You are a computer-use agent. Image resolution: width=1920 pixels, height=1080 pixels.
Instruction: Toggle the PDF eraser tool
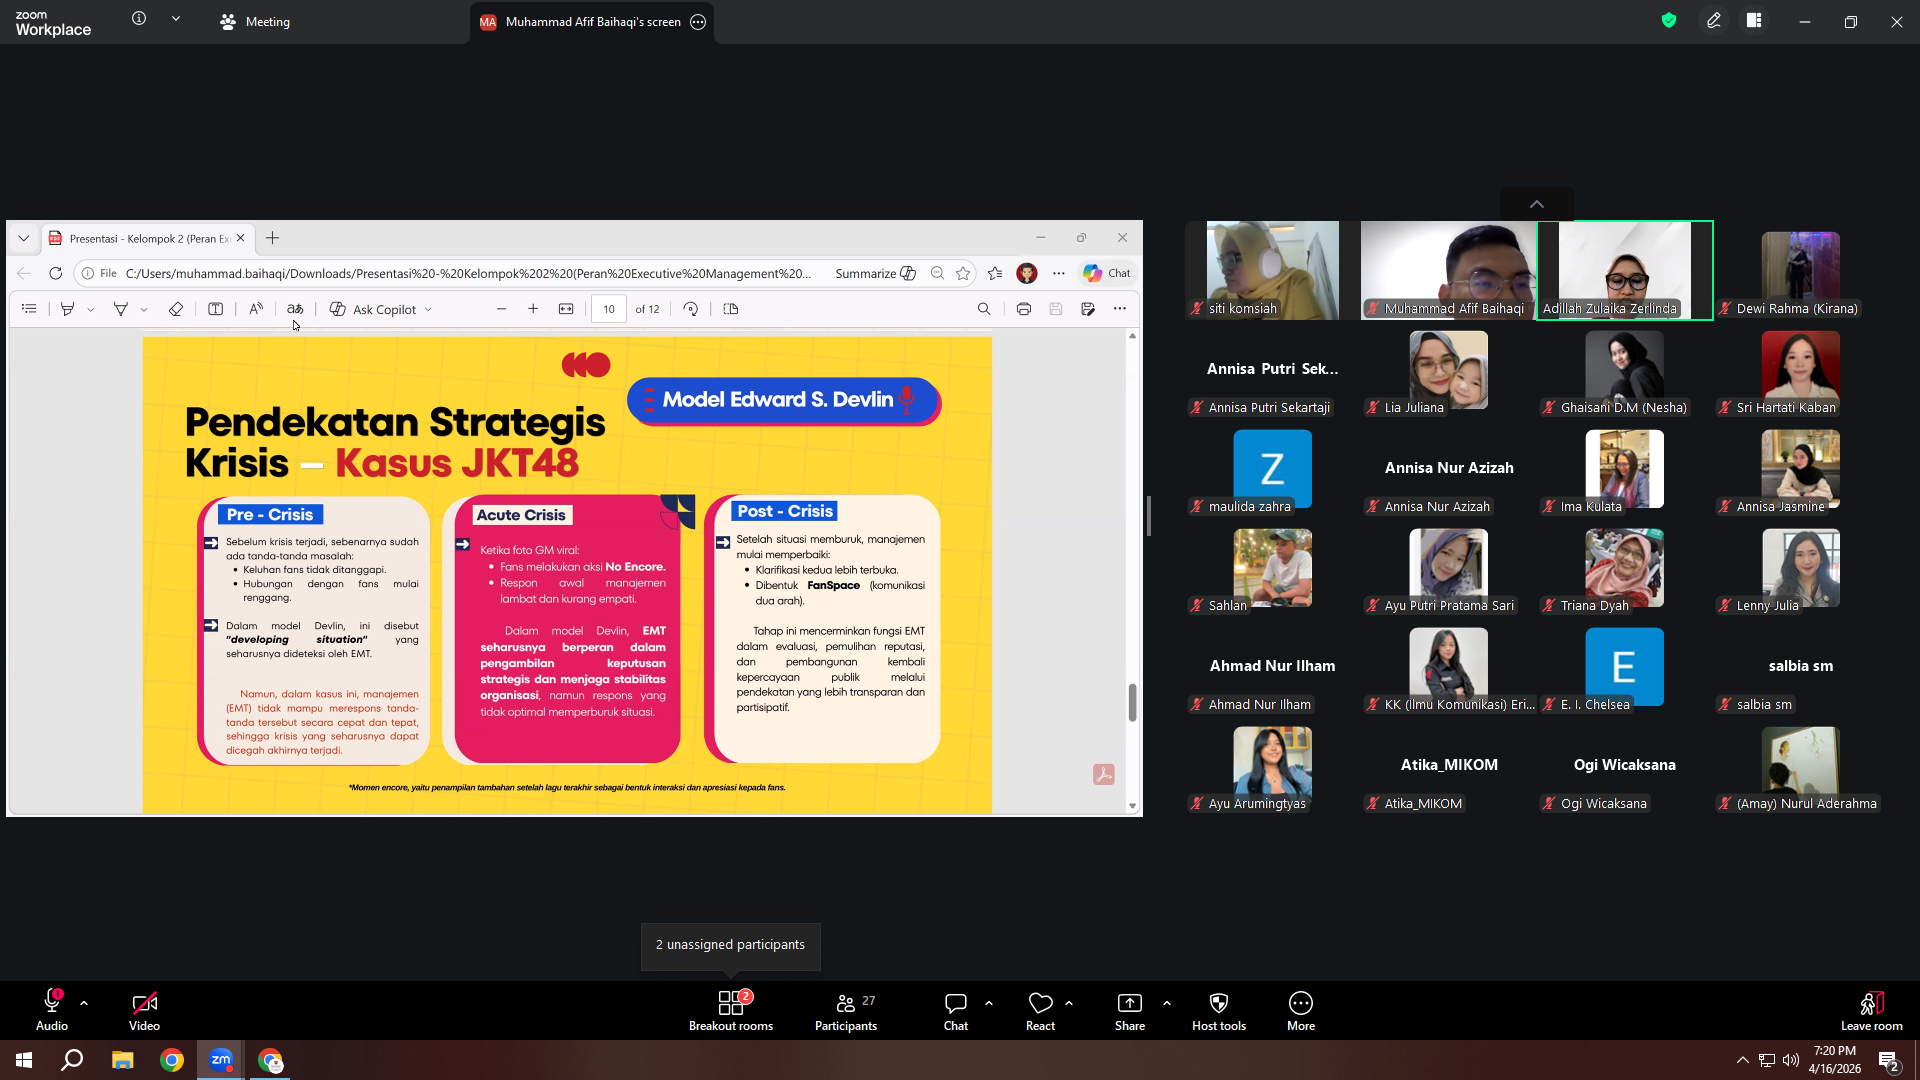coord(176,309)
